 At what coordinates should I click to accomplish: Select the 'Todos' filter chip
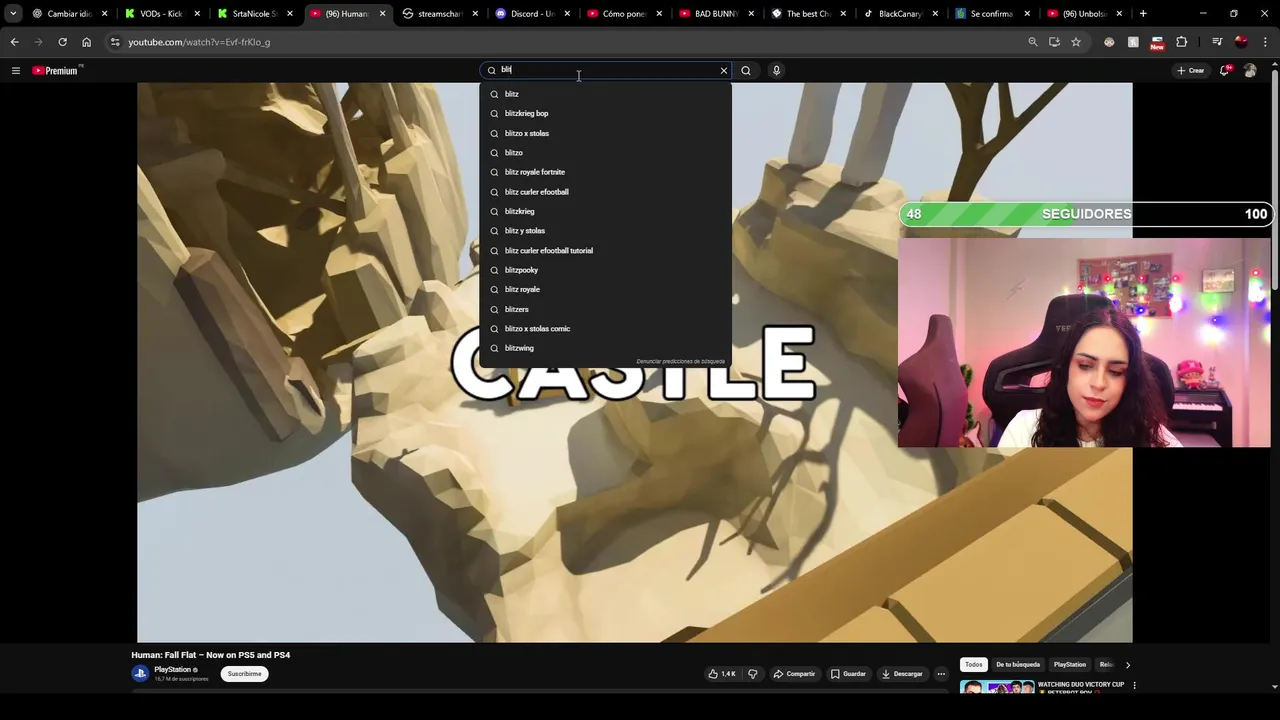pyautogui.click(x=974, y=665)
